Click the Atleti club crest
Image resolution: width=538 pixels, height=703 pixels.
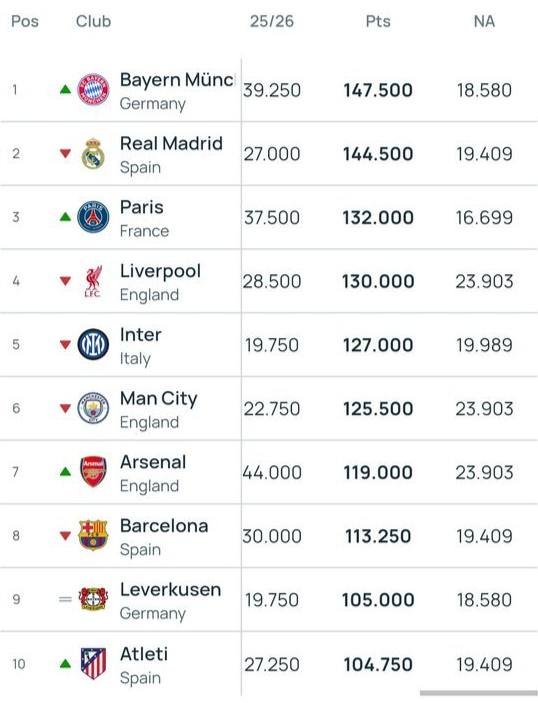pyautogui.click(x=93, y=664)
